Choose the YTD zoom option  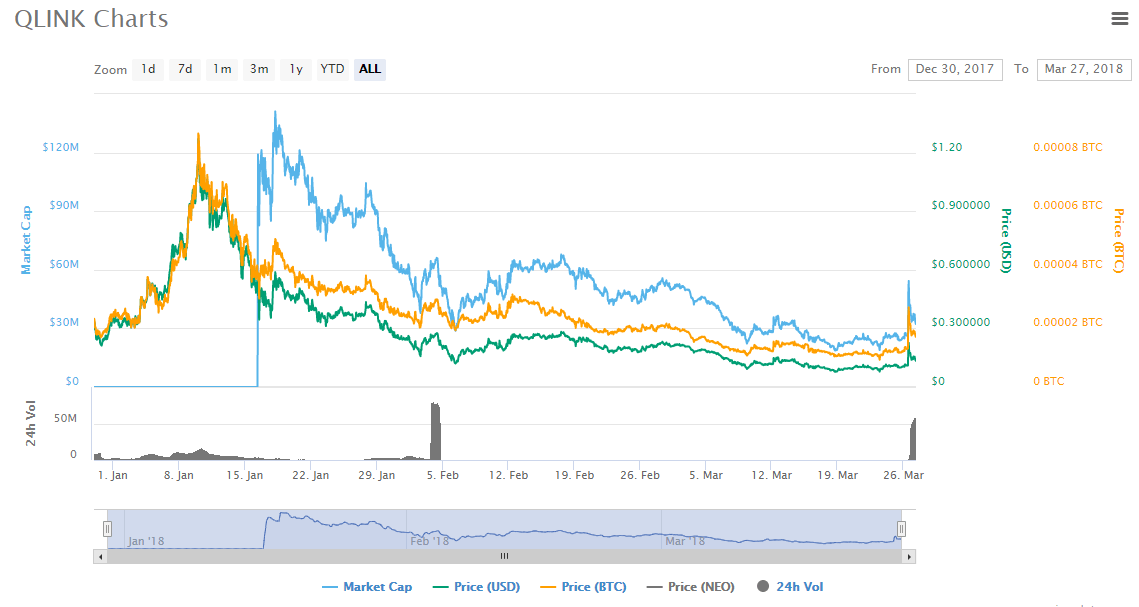332,69
